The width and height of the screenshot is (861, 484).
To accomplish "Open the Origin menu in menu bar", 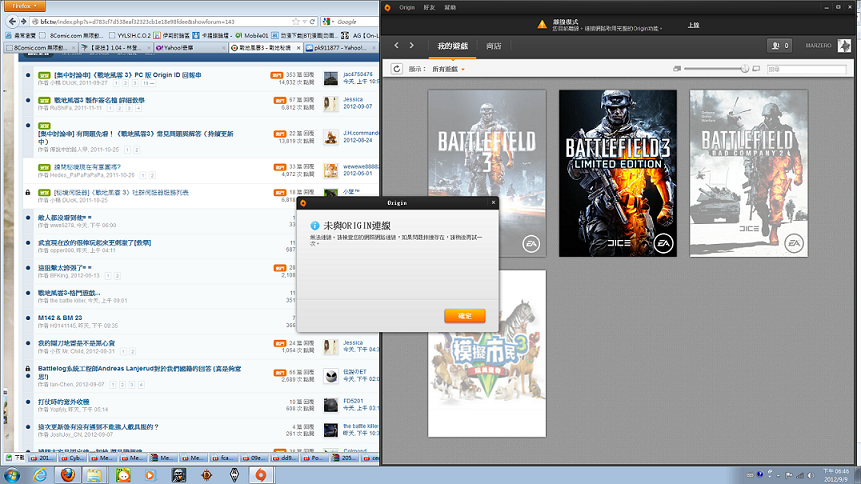I will pyautogui.click(x=408, y=6).
